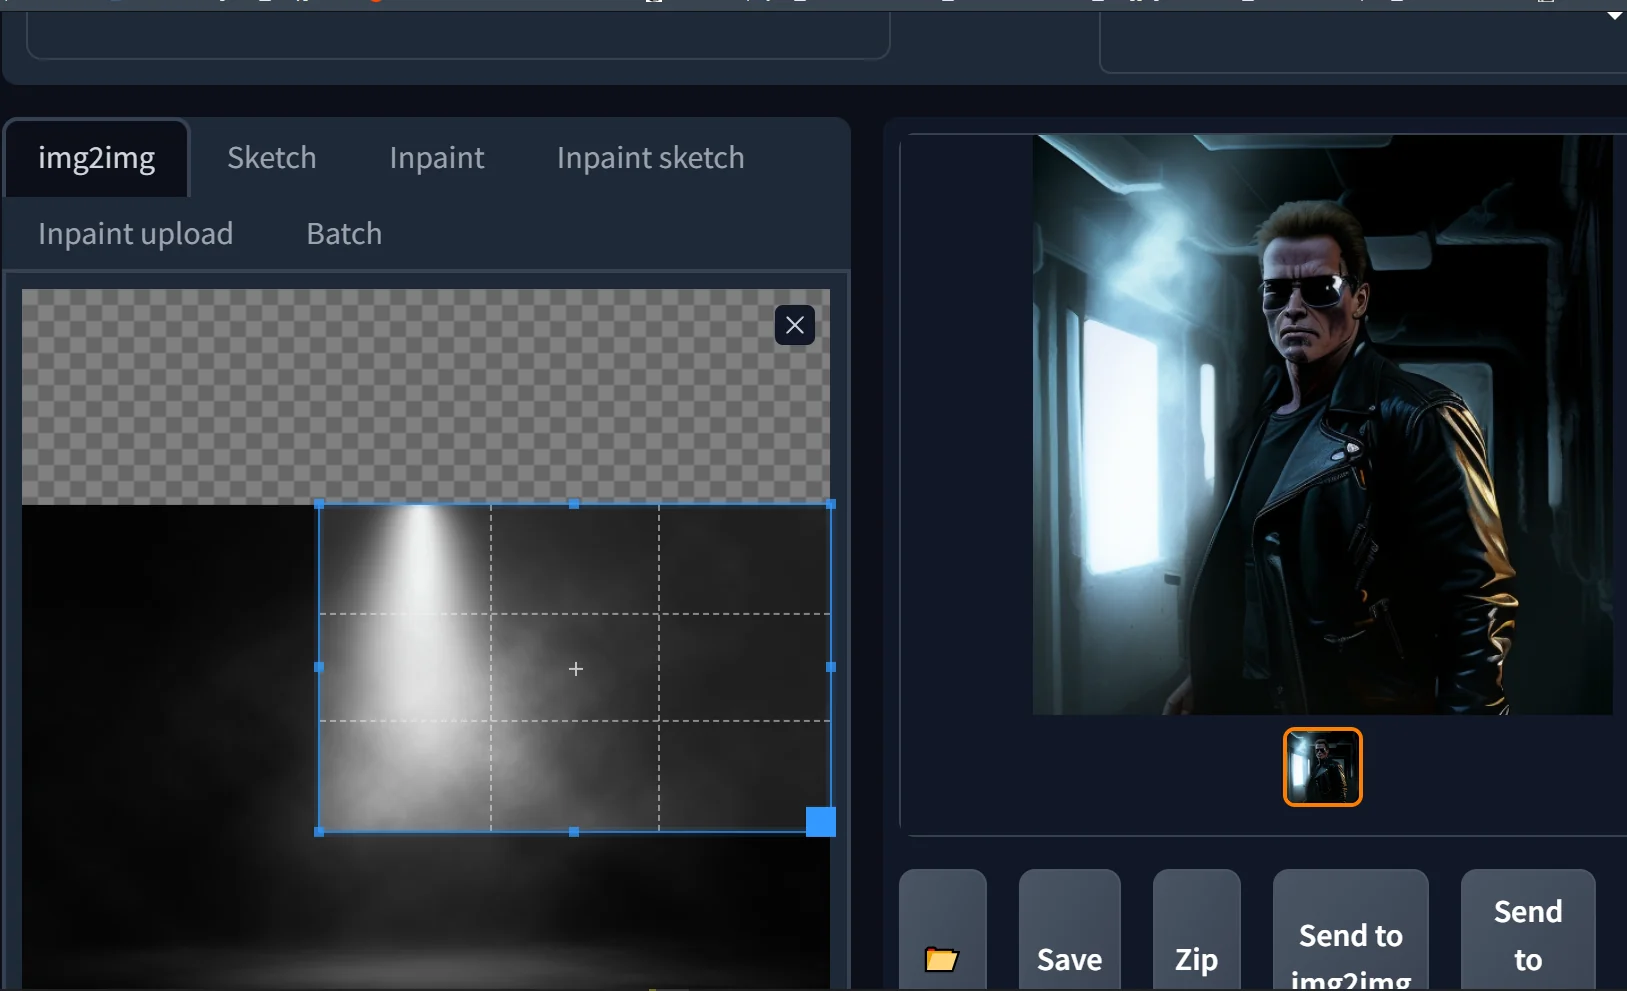Click the white dropdown arrow at top right
Image resolution: width=1627 pixels, height=991 pixels.
coord(1615,16)
